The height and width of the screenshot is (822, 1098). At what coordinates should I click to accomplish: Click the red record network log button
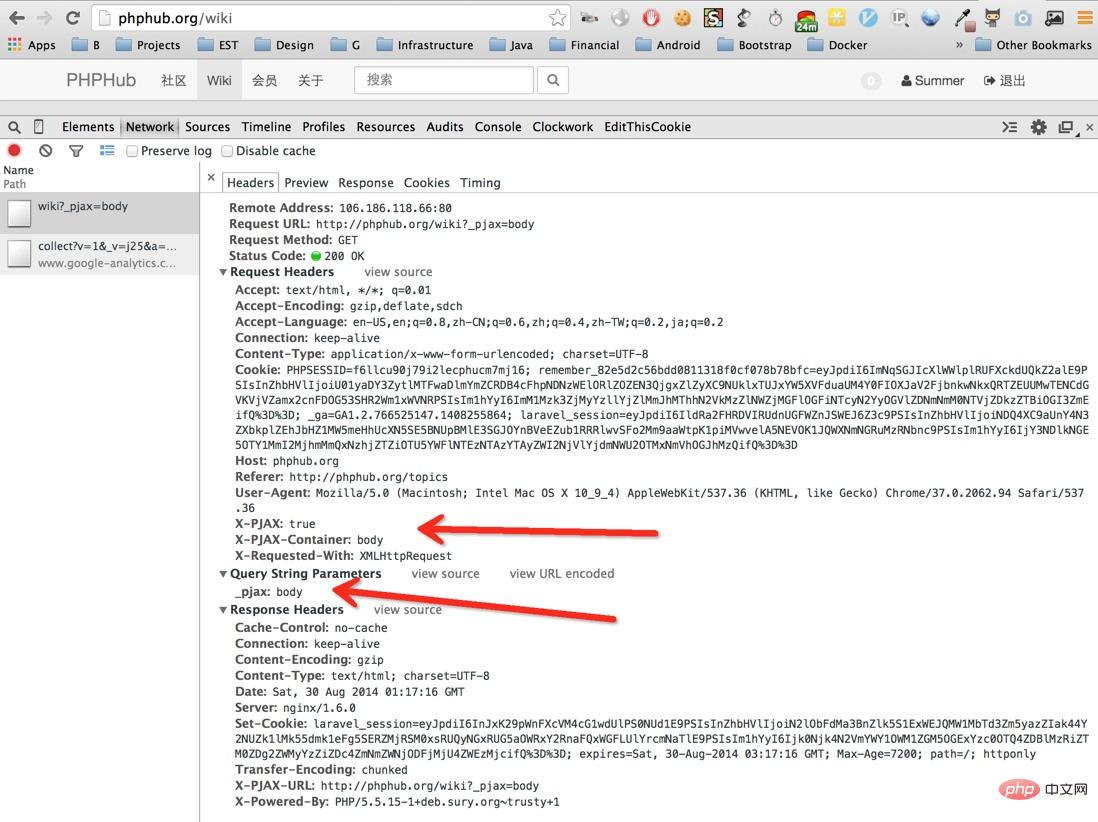click(x=14, y=151)
